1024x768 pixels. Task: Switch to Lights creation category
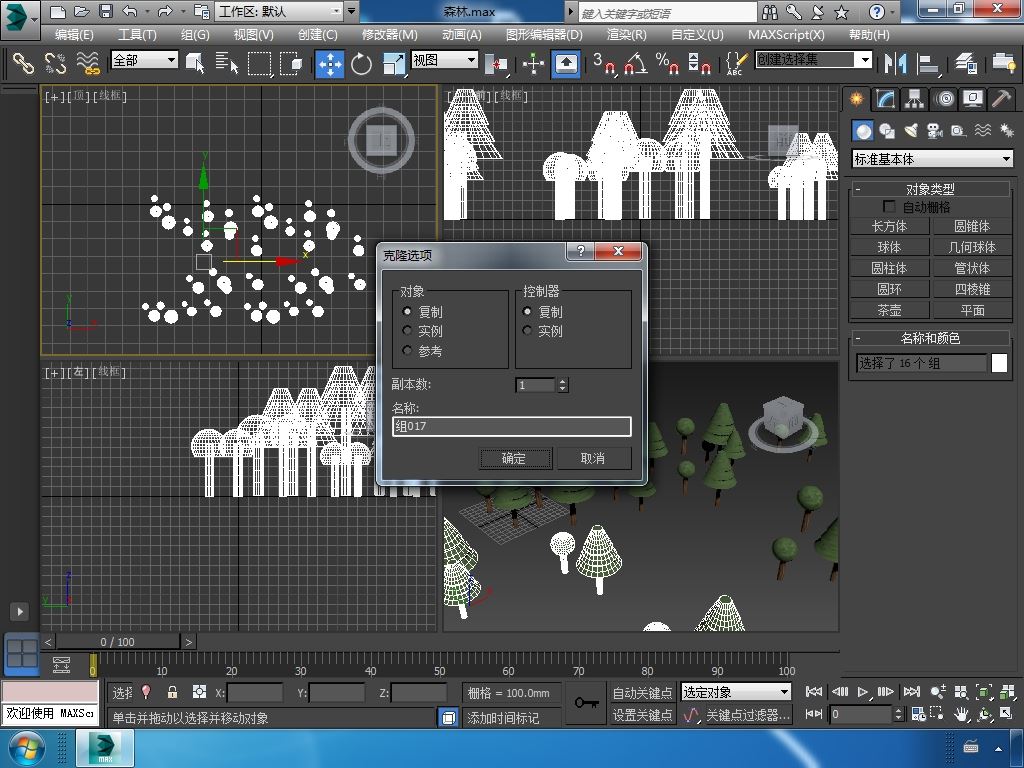pos(910,131)
